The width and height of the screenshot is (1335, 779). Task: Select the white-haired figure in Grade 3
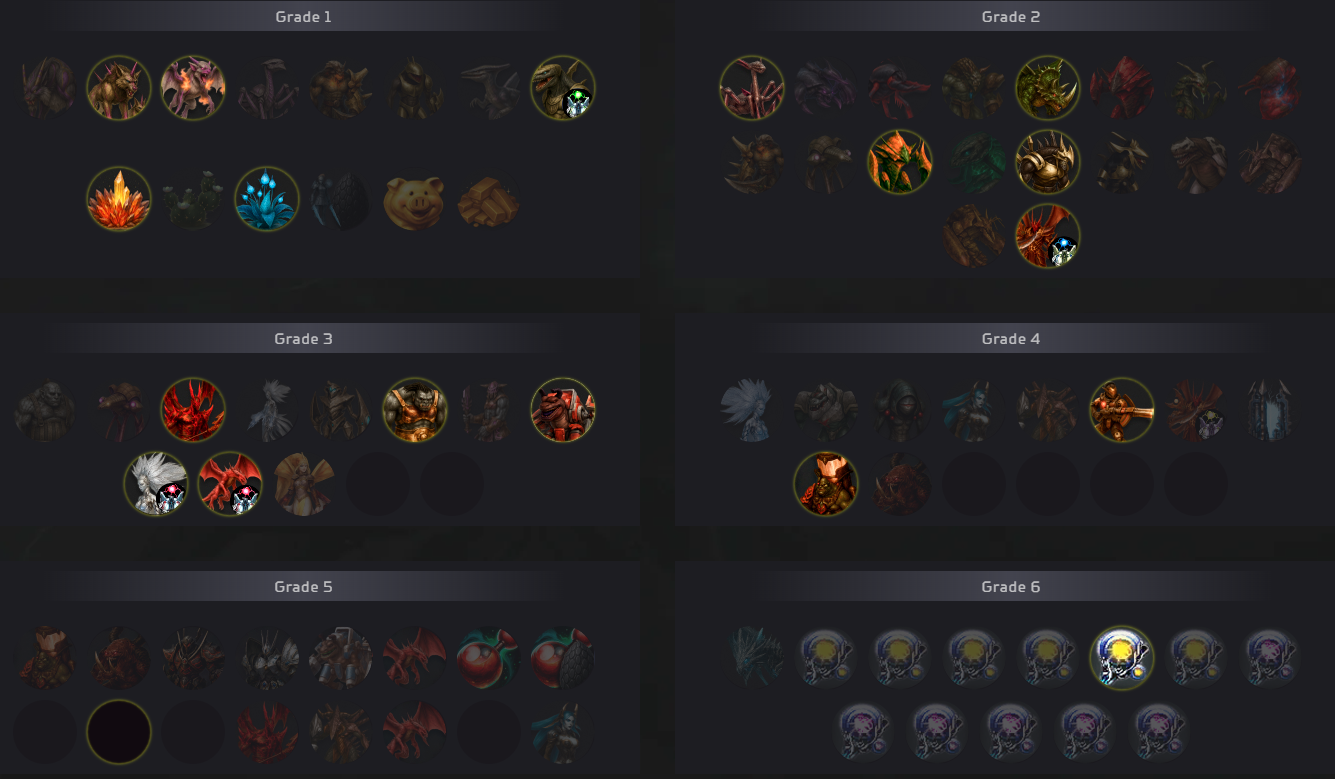pos(156,484)
